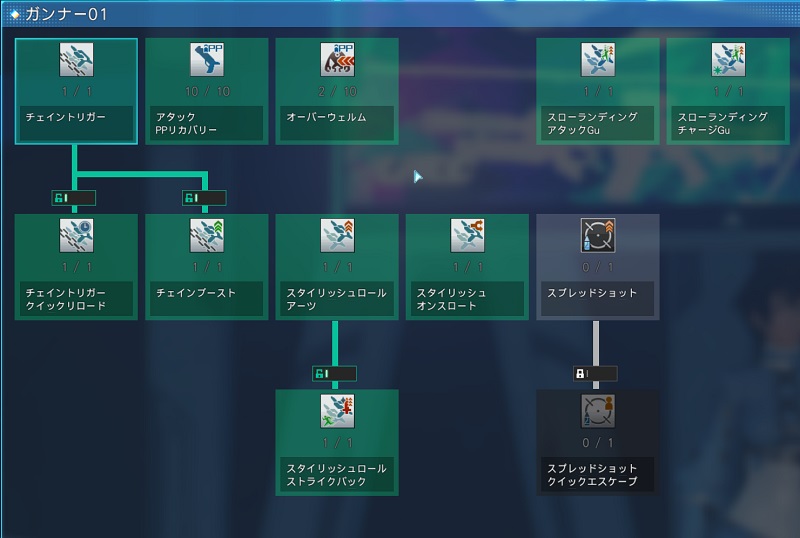The width and height of the screenshot is (800, 538).
Task: Select the スプレッドショット skill icon
Action: (x=598, y=235)
